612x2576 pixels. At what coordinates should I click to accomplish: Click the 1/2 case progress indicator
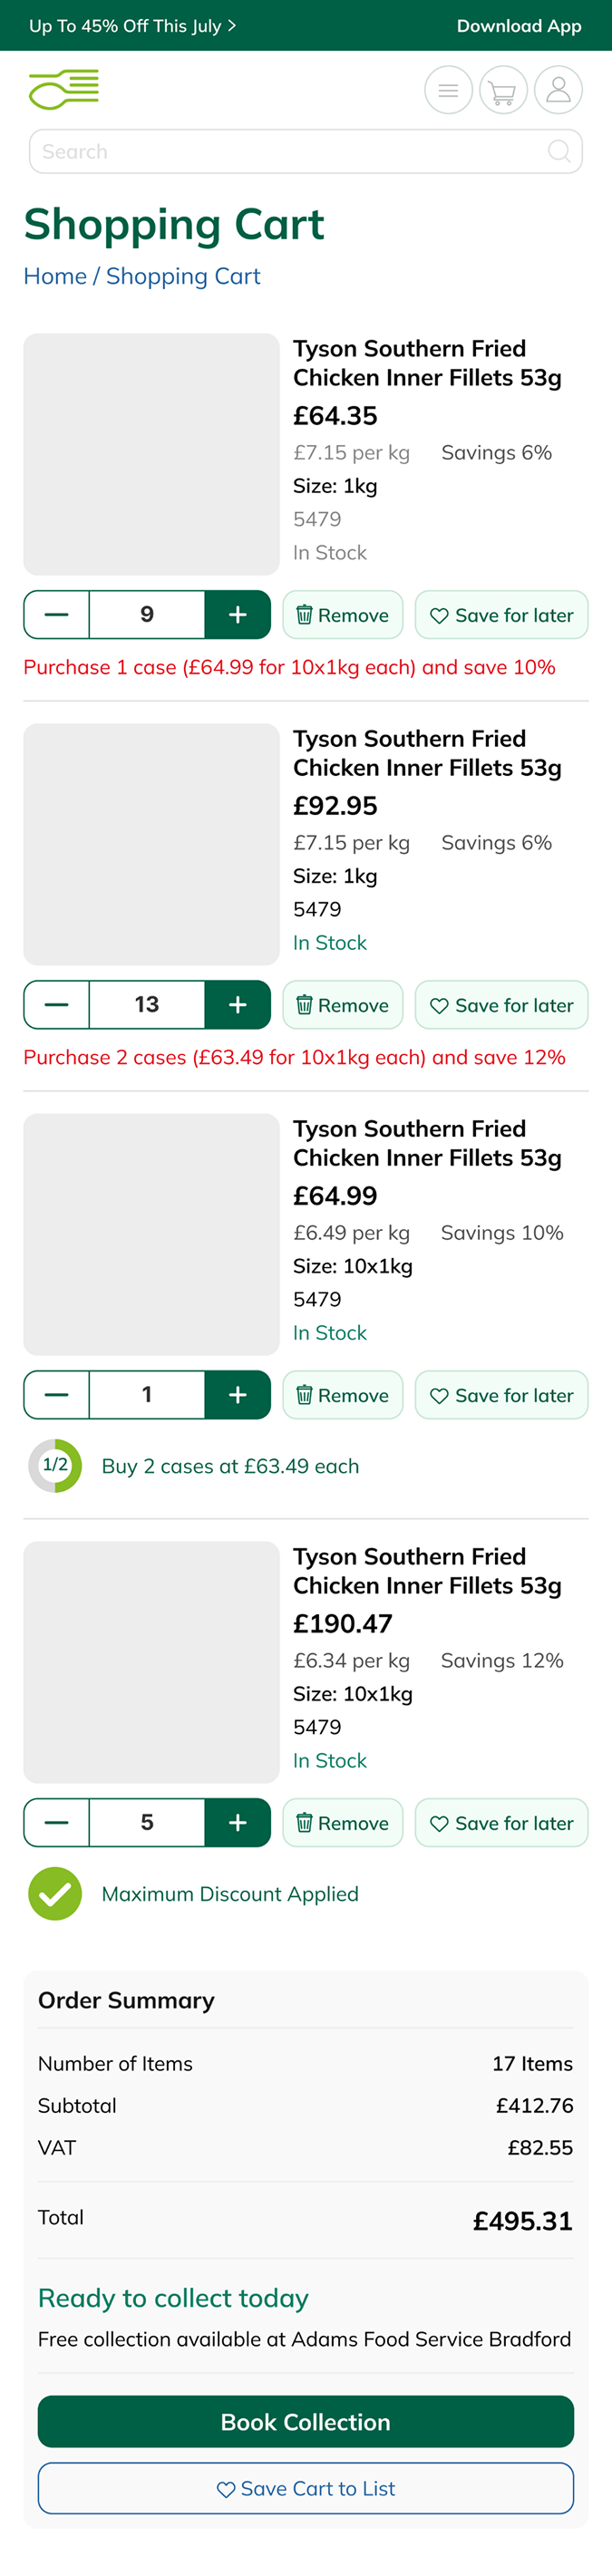(x=55, y=1466)
